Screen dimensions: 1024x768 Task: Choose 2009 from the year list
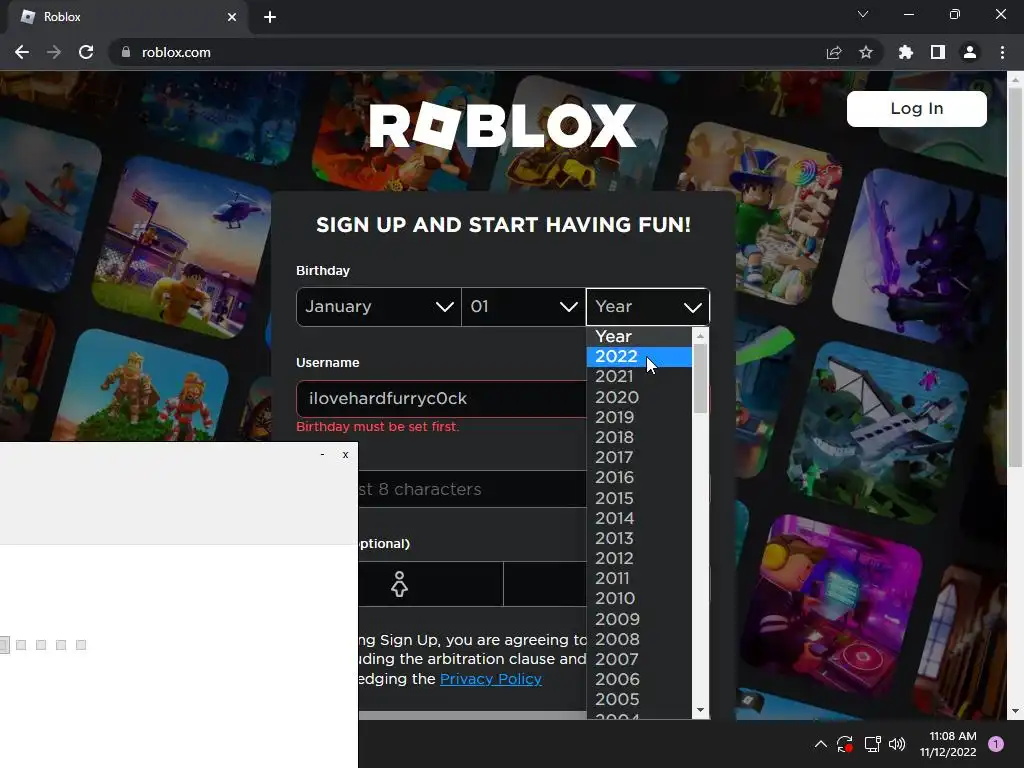(639, 618)
